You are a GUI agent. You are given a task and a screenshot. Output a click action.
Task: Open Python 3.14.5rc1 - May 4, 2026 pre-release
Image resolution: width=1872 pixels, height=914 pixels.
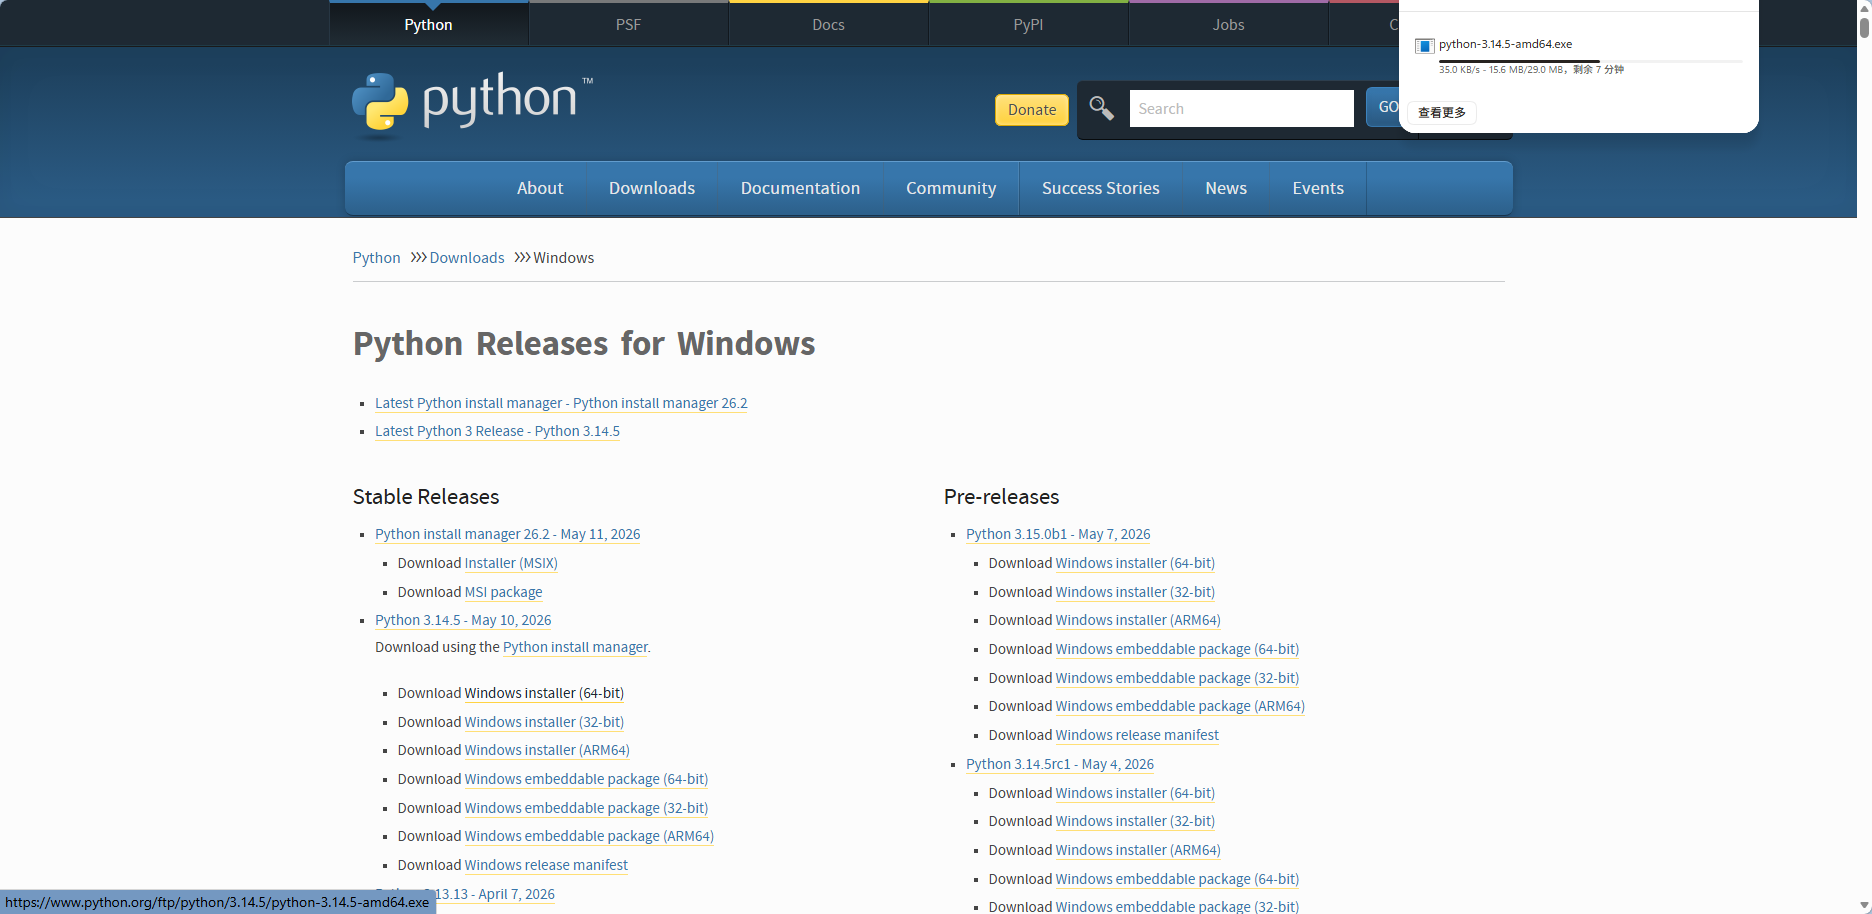[1060, 764]
